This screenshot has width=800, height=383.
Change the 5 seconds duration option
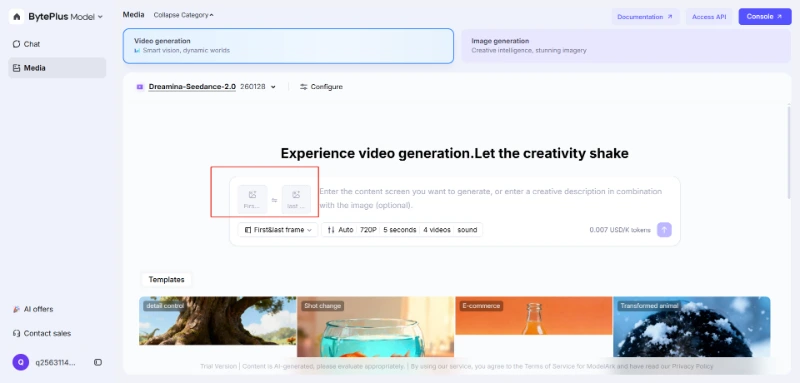[399, 230]
